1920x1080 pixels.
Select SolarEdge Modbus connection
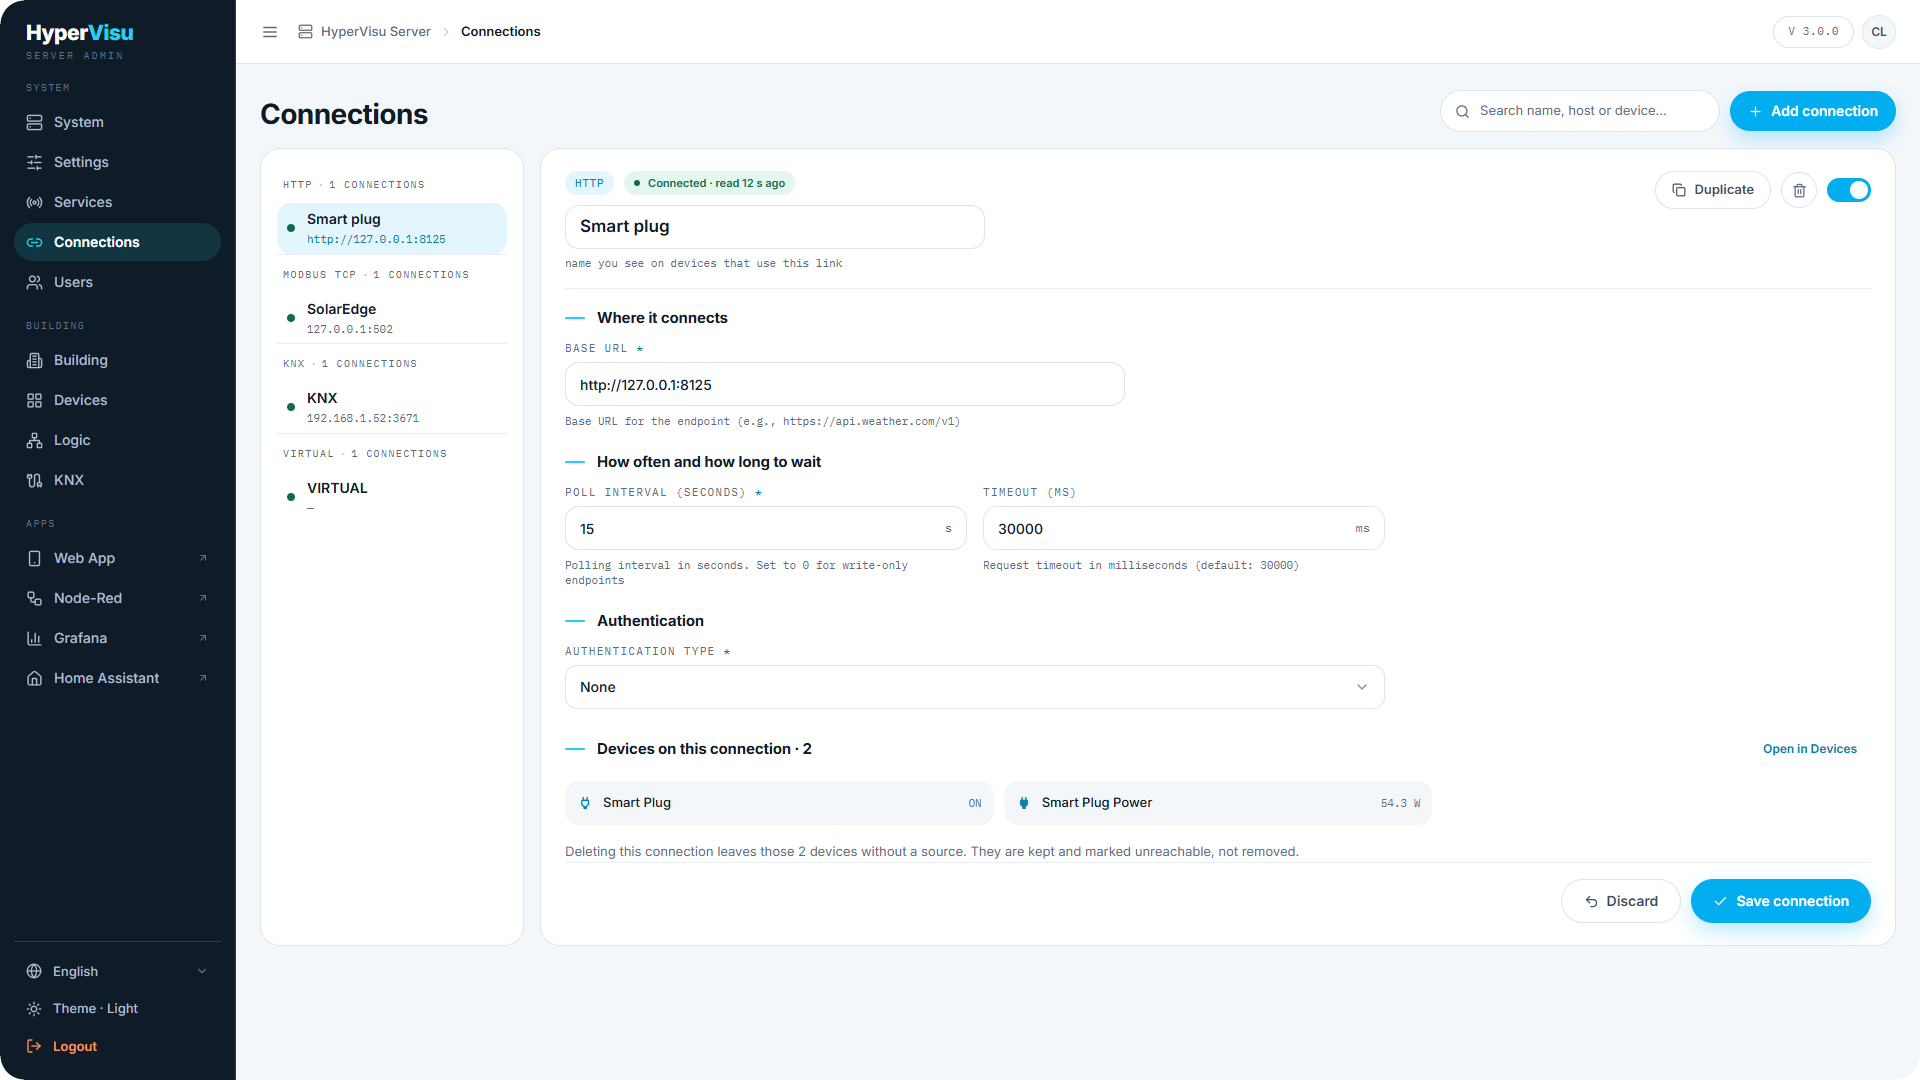(392, 318)
